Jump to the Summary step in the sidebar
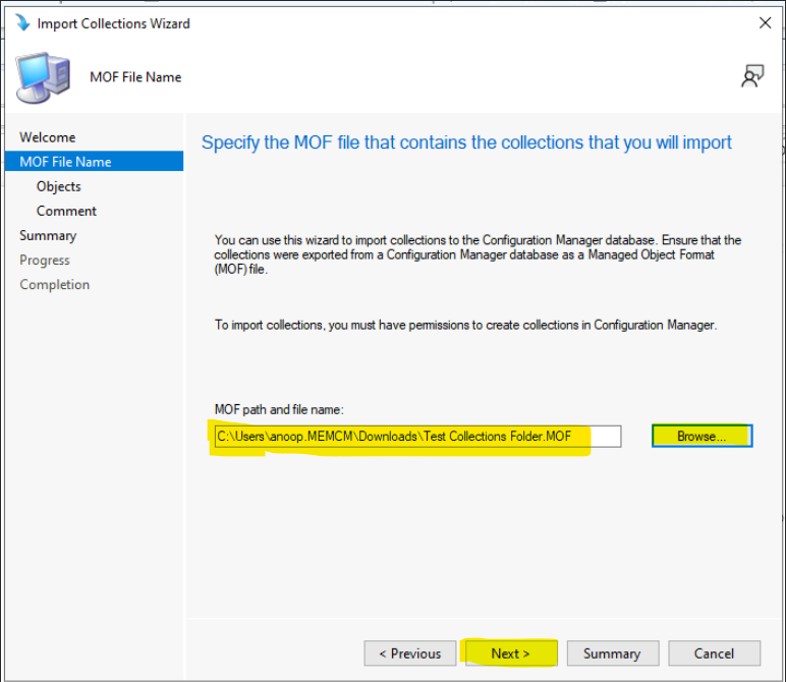Viewport: 786px width, 682px height. [x=47, y=236]
